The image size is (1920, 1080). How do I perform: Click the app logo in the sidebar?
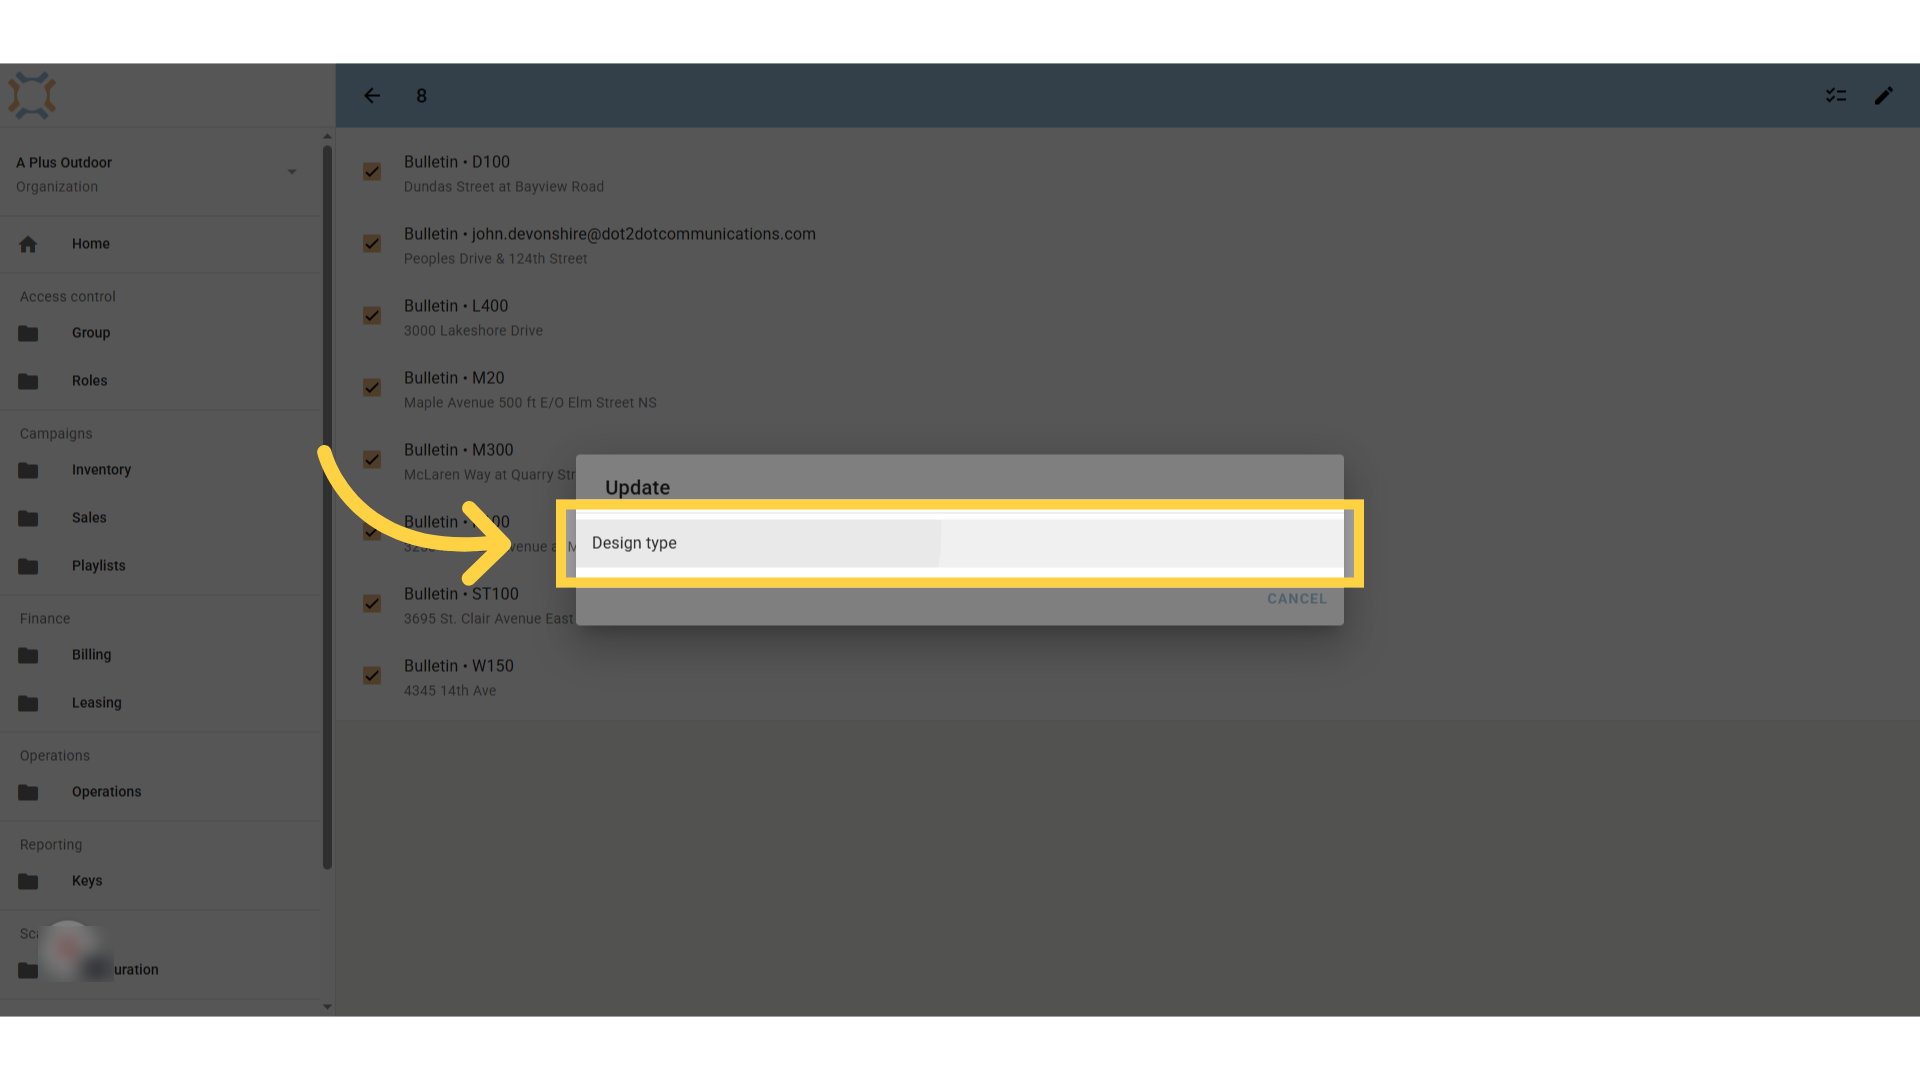coord(32,96)
